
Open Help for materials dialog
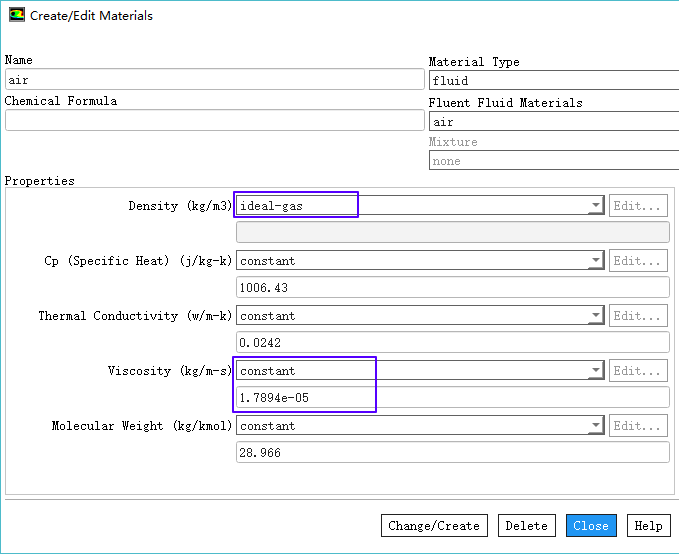pos(648,526)
